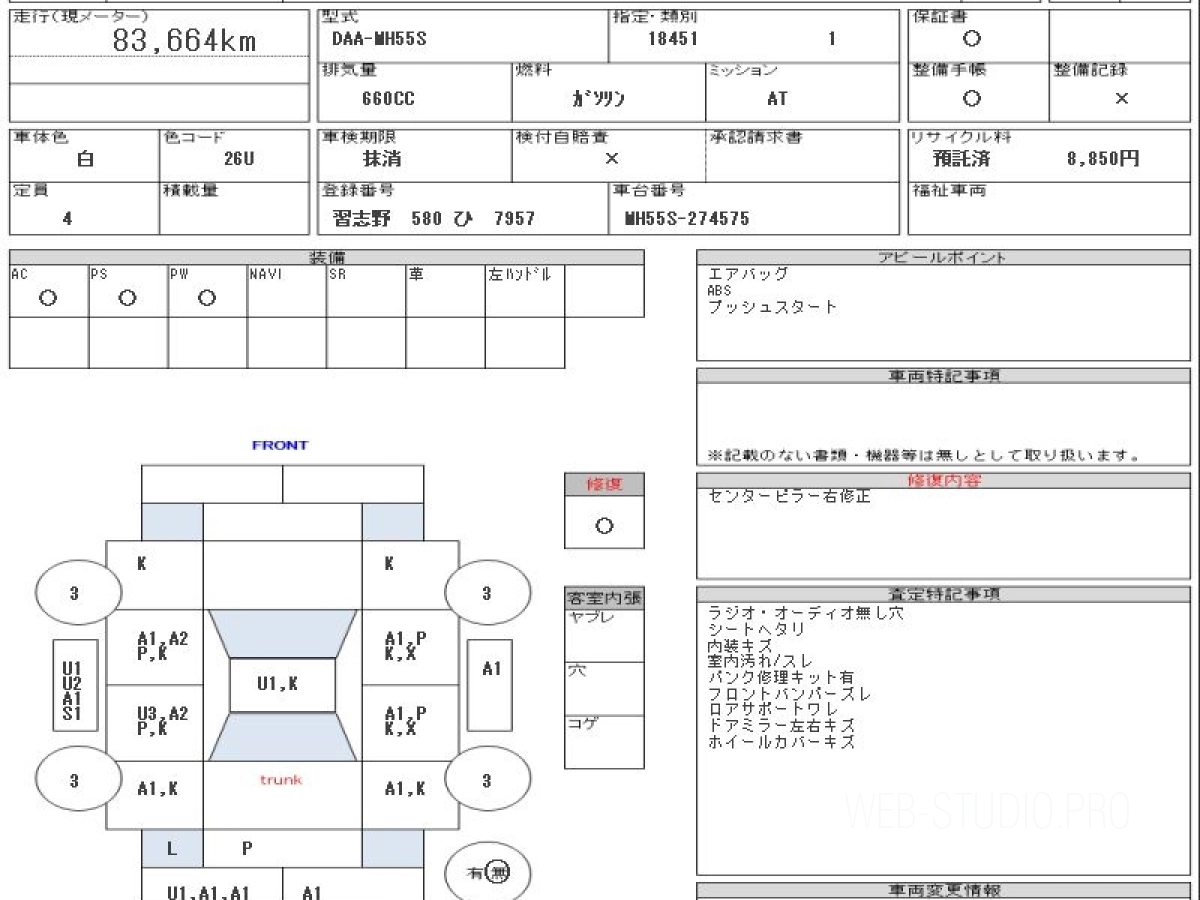1200x900 pixels.
Task: Click the ヤブレ interior cell
Action: point(604,636)
